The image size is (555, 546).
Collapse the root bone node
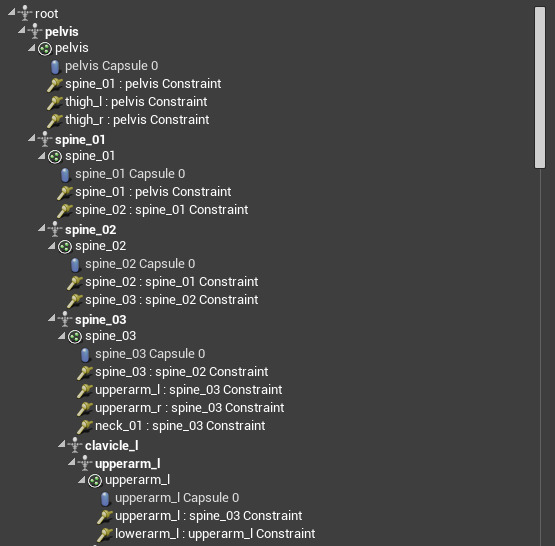point(12,12)
